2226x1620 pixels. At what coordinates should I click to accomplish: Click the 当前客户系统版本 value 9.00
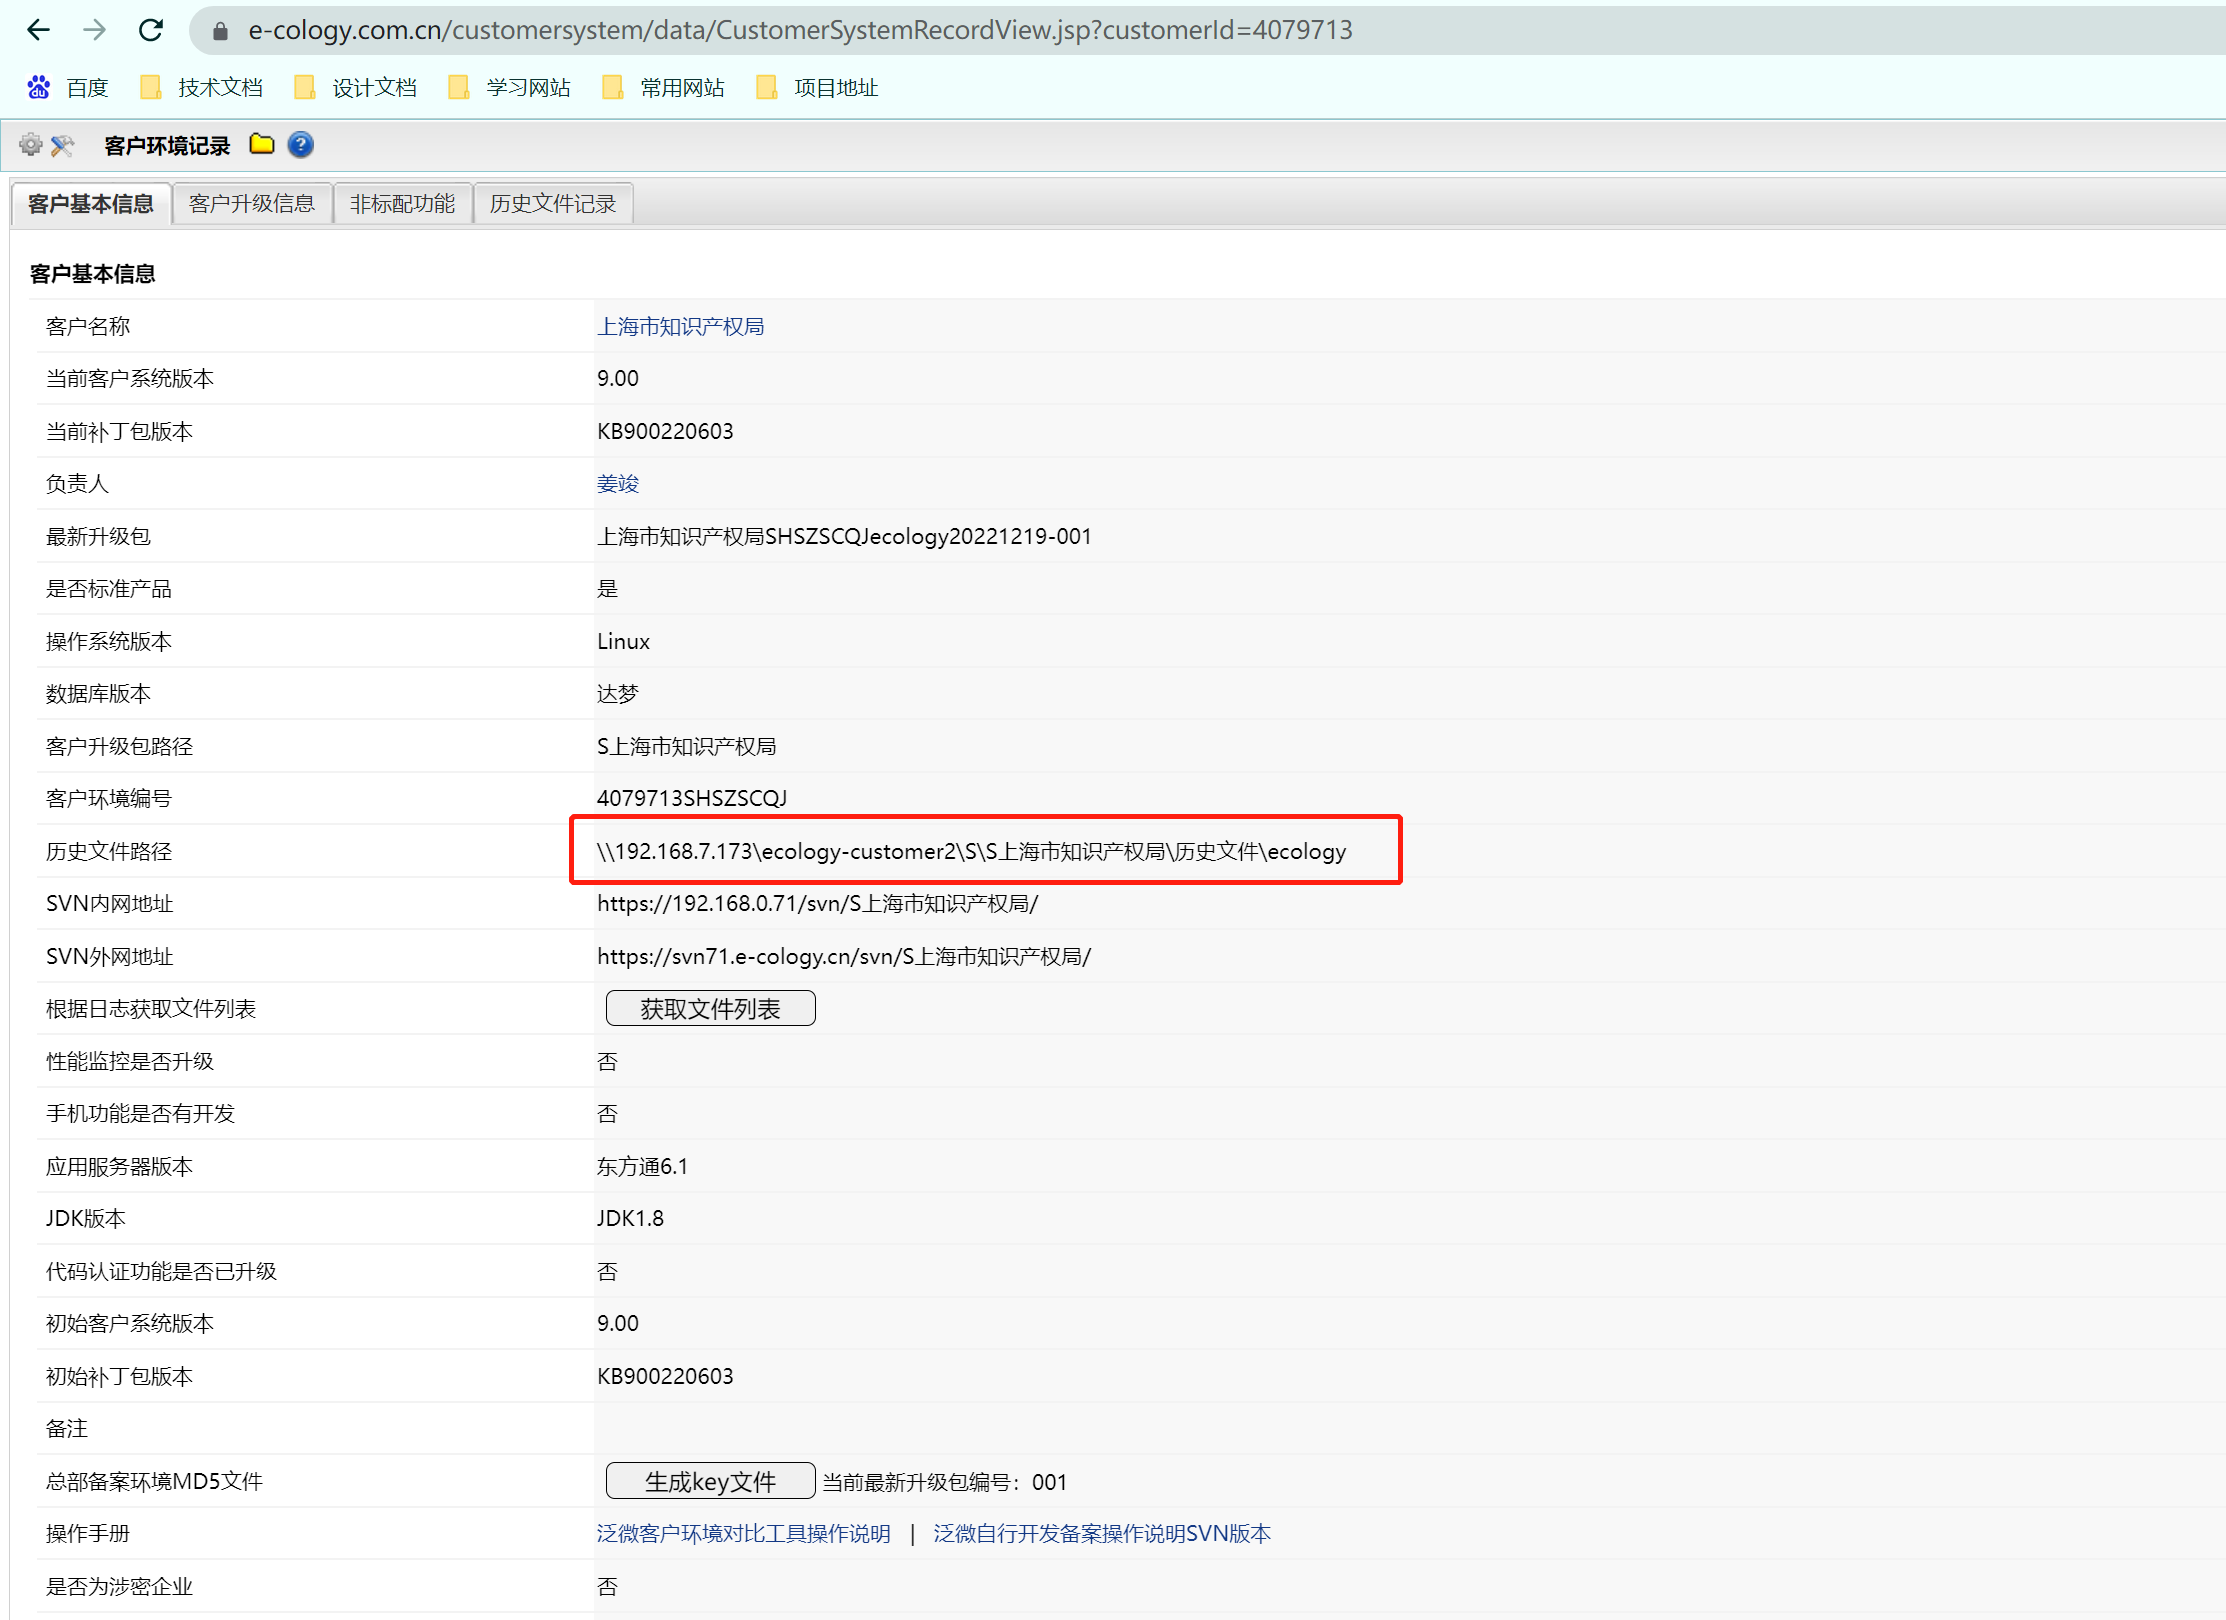[x=617, y=379]
